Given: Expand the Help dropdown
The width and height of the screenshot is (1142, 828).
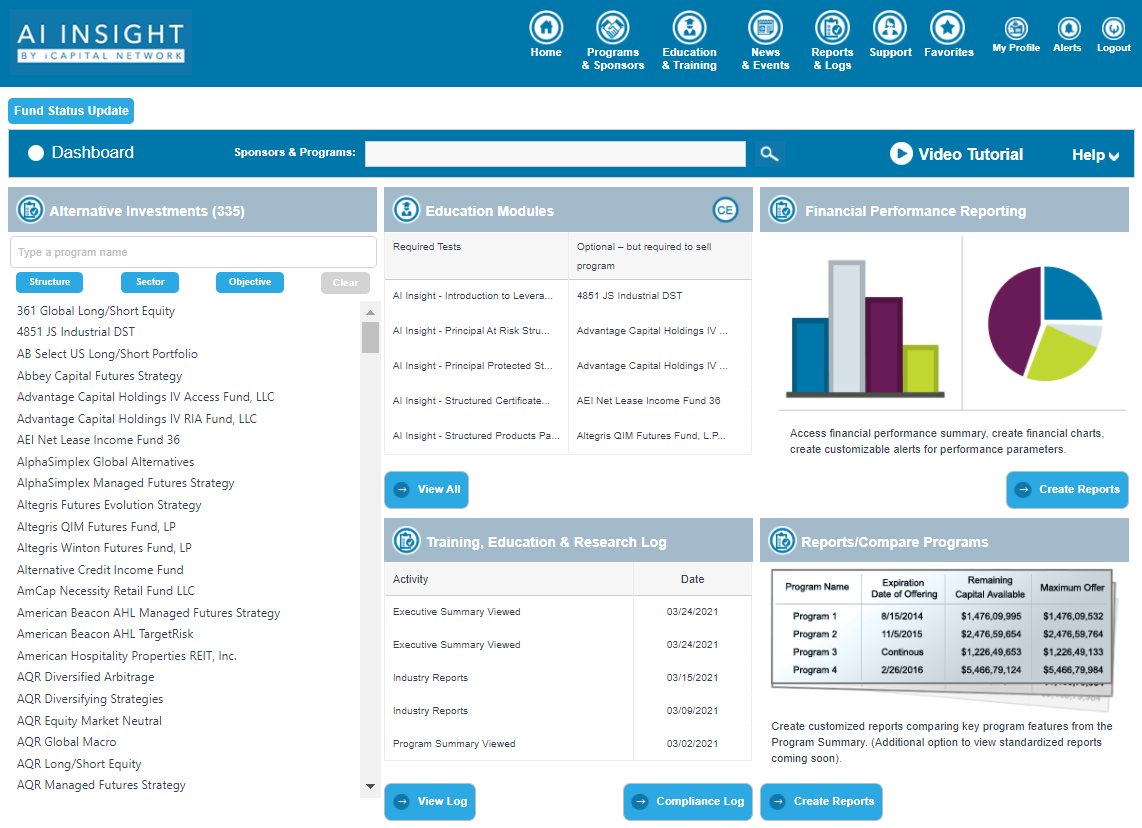Looking at the screenshot, I should click(1095, 155).
